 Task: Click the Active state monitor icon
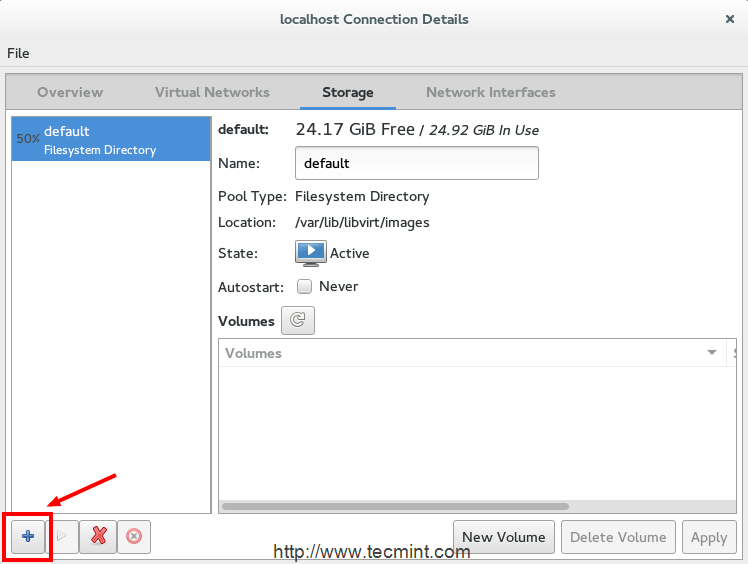[x=311, y=253]
